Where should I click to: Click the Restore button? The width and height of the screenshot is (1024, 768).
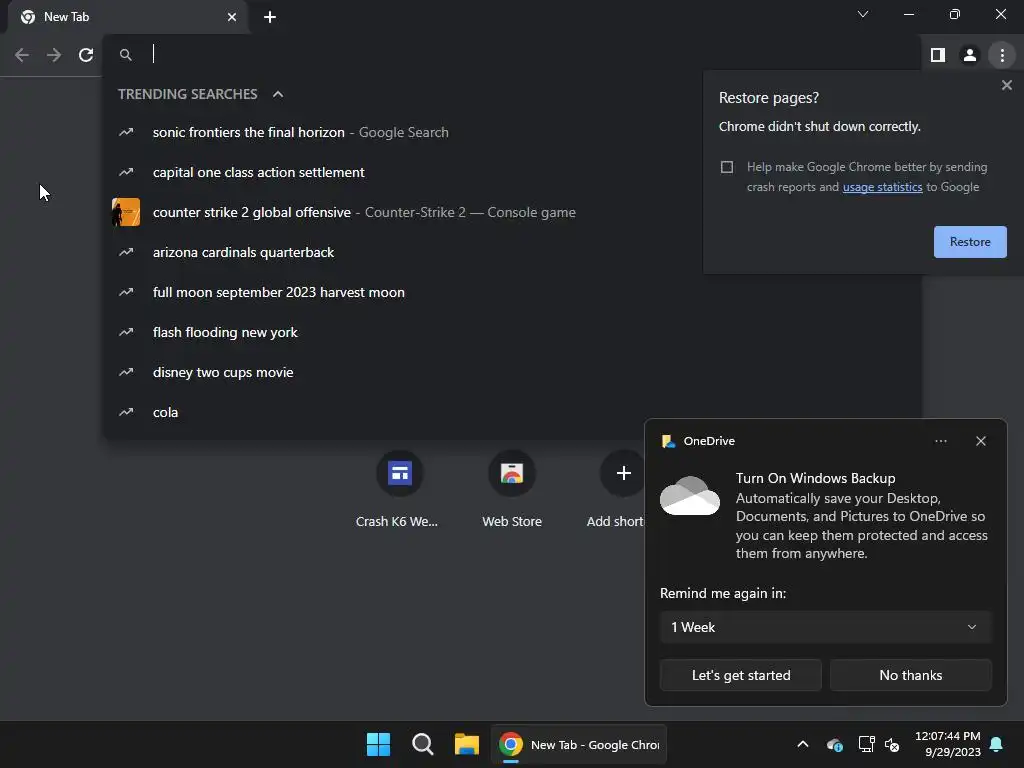(x=970, y=242)
